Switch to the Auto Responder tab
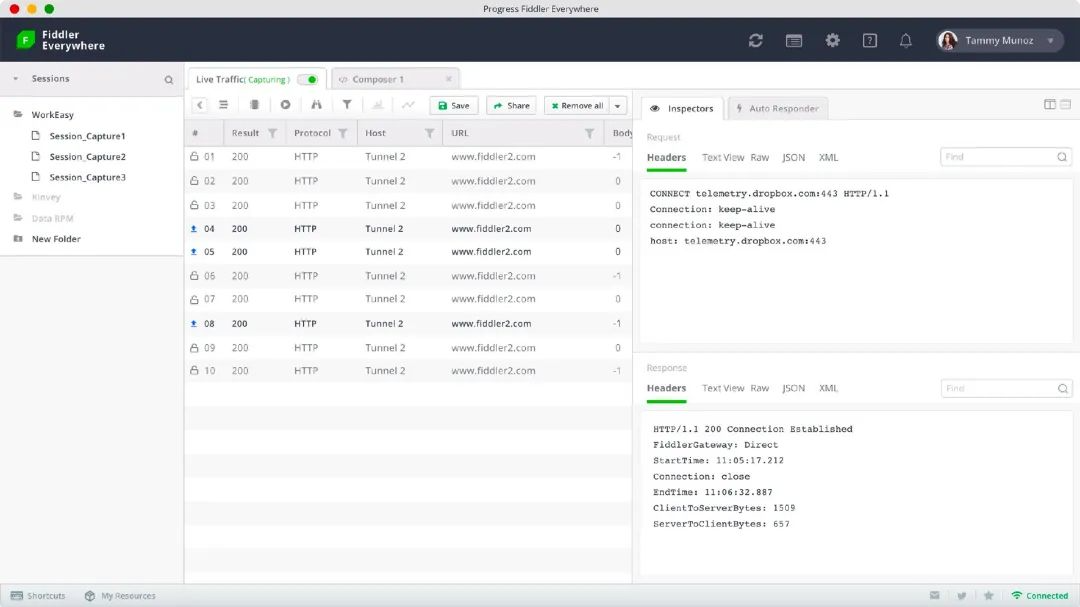This screenshot has width=1080, height=607. point(777,108)
